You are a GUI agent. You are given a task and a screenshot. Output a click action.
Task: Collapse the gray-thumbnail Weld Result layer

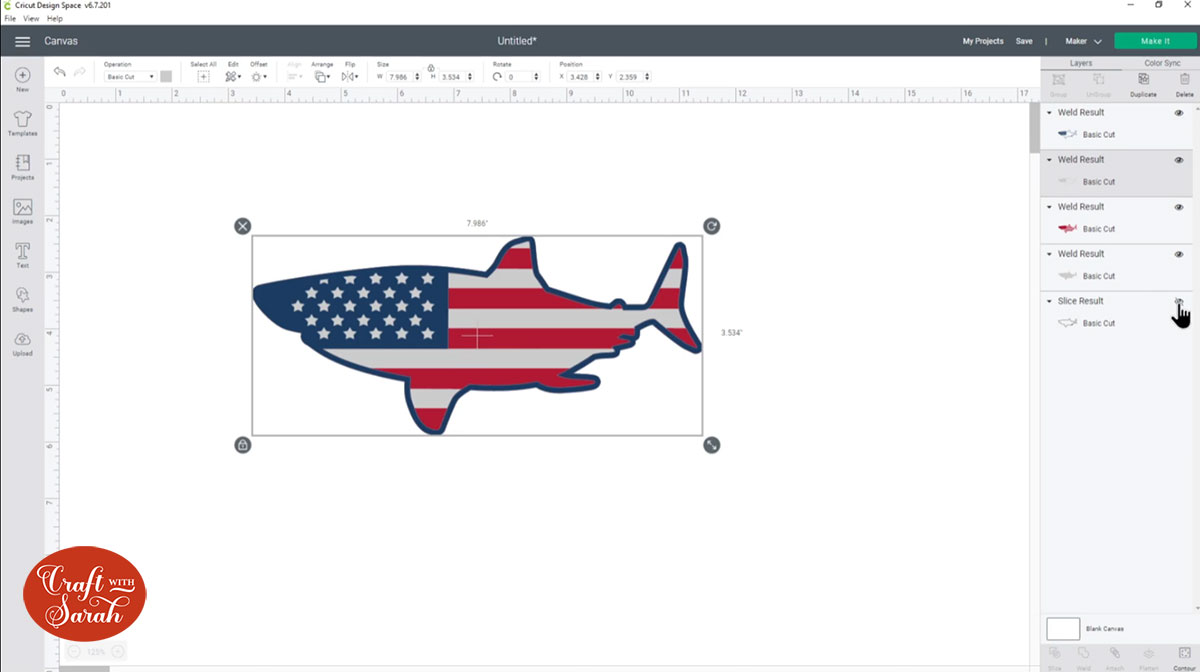pos(1049,254)
